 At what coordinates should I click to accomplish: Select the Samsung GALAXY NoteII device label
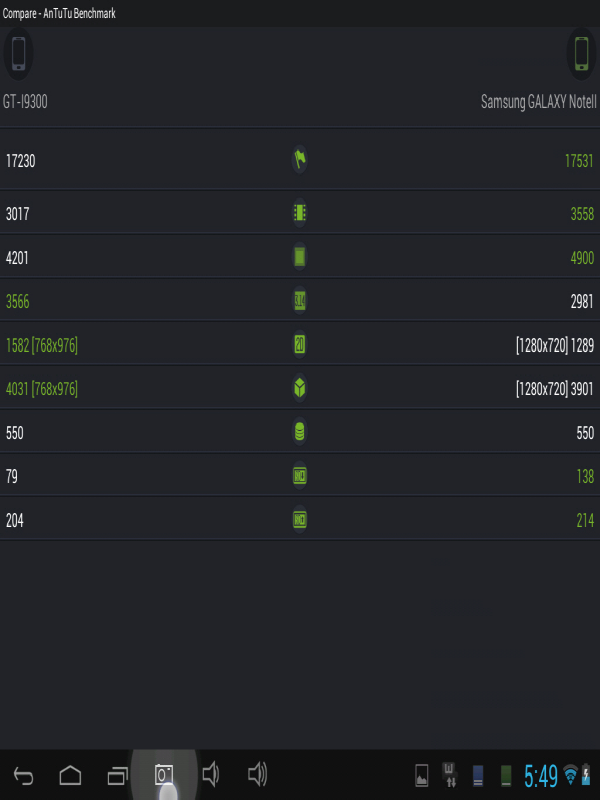(538, 102)
